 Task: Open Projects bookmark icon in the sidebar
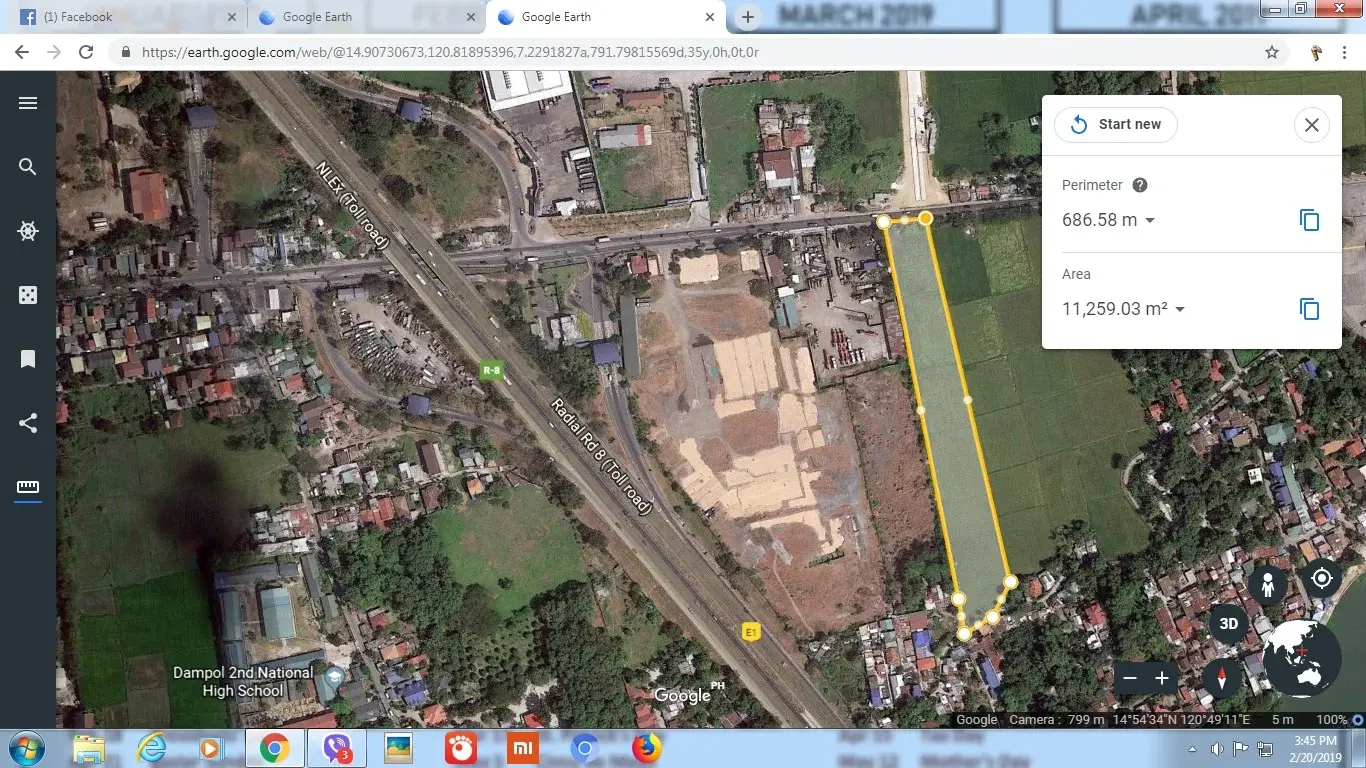point(28,359)
